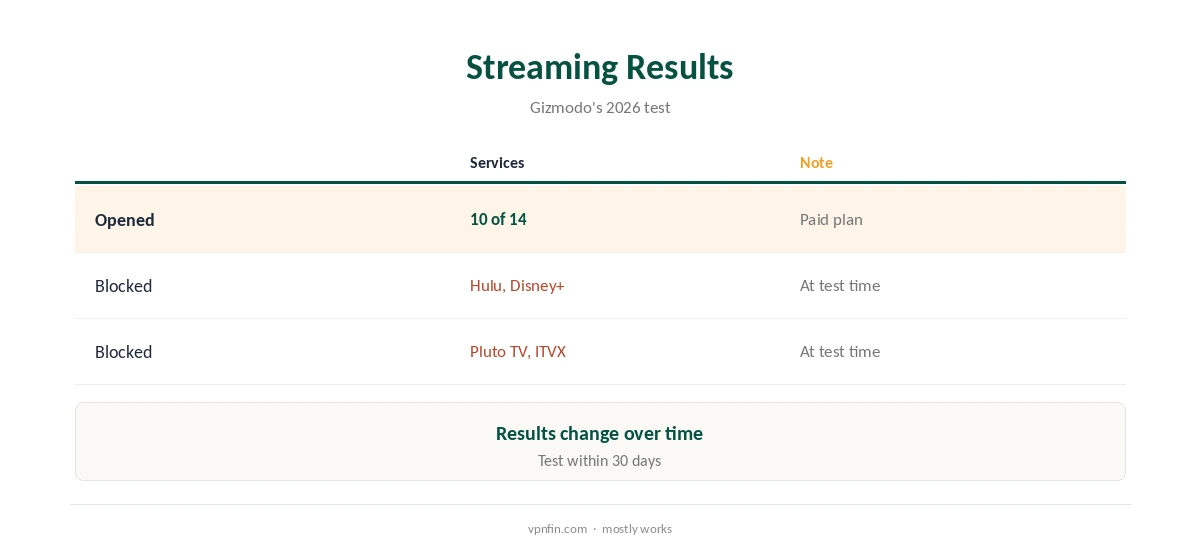Image resolution: width=1200 pixels, height=548 pixels.
Task: Click the 'Services' column header
Action: click(x=497, y=163)
